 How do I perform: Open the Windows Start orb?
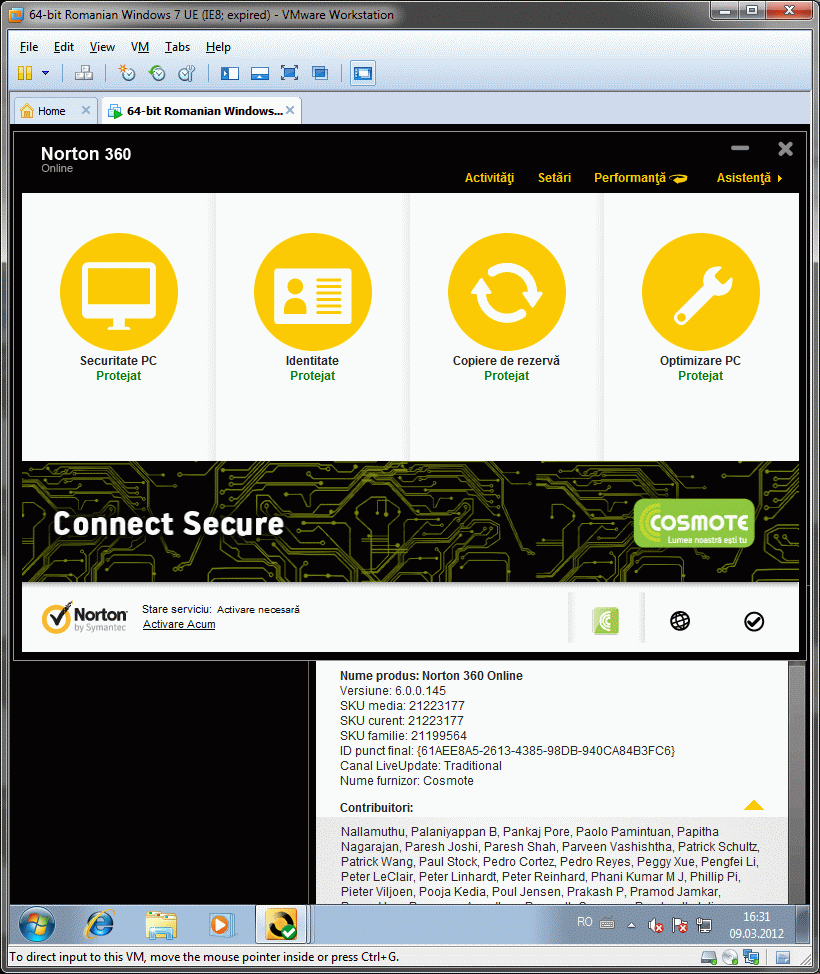coord(37,924)
